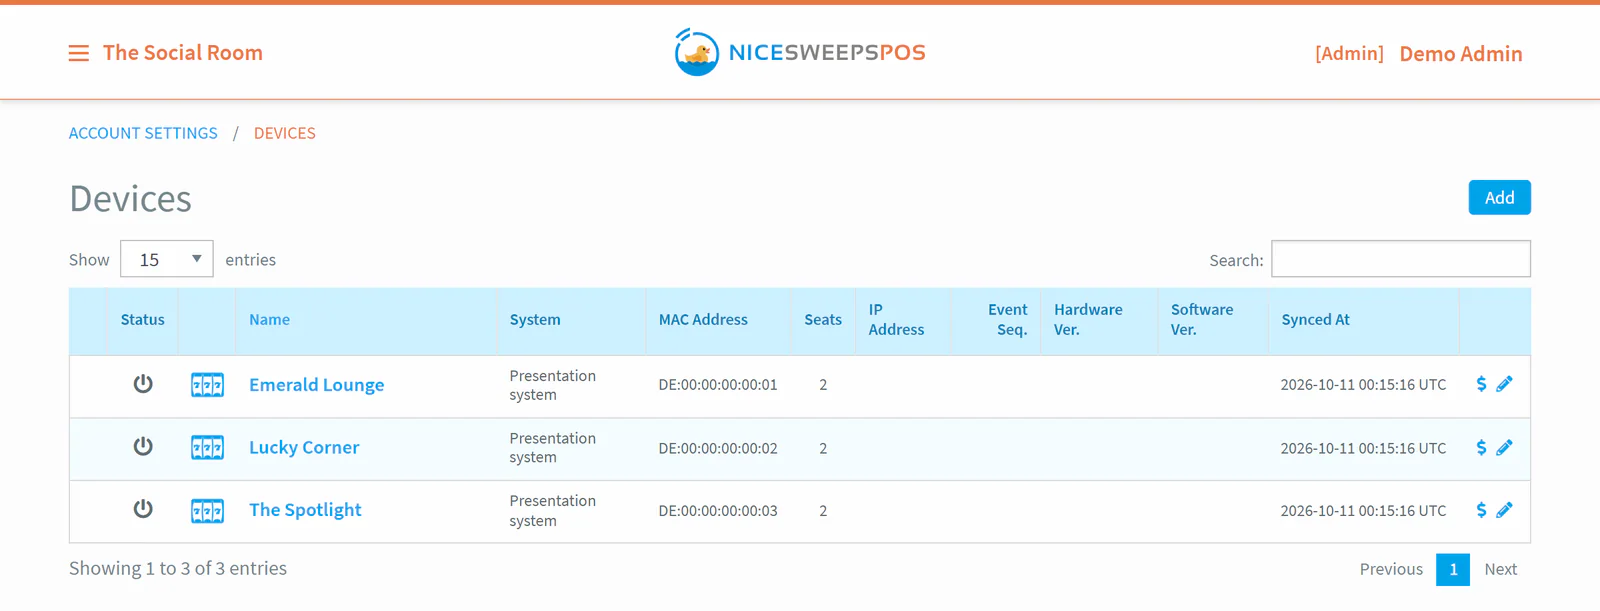Viewport: 1600px width, 611px height.
Task: Click the Seats value for The Spotlight
Action: point(823,511)
